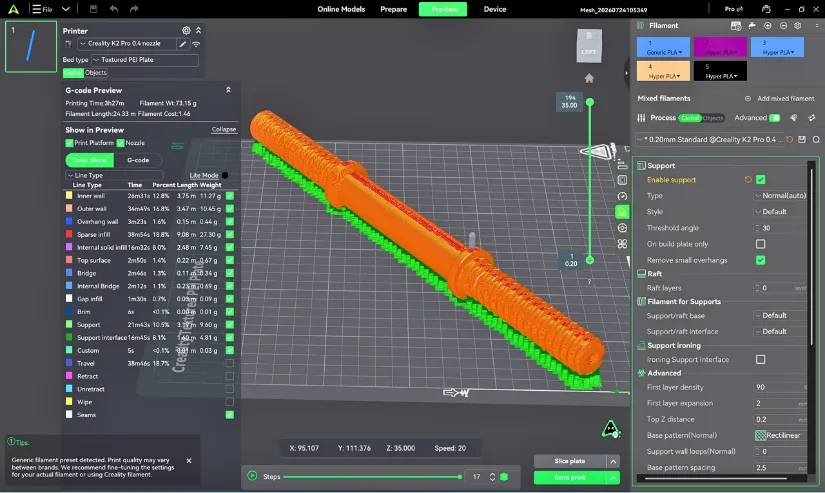
Task: Hide Seams in preview
Action: [x=230, y=415]
